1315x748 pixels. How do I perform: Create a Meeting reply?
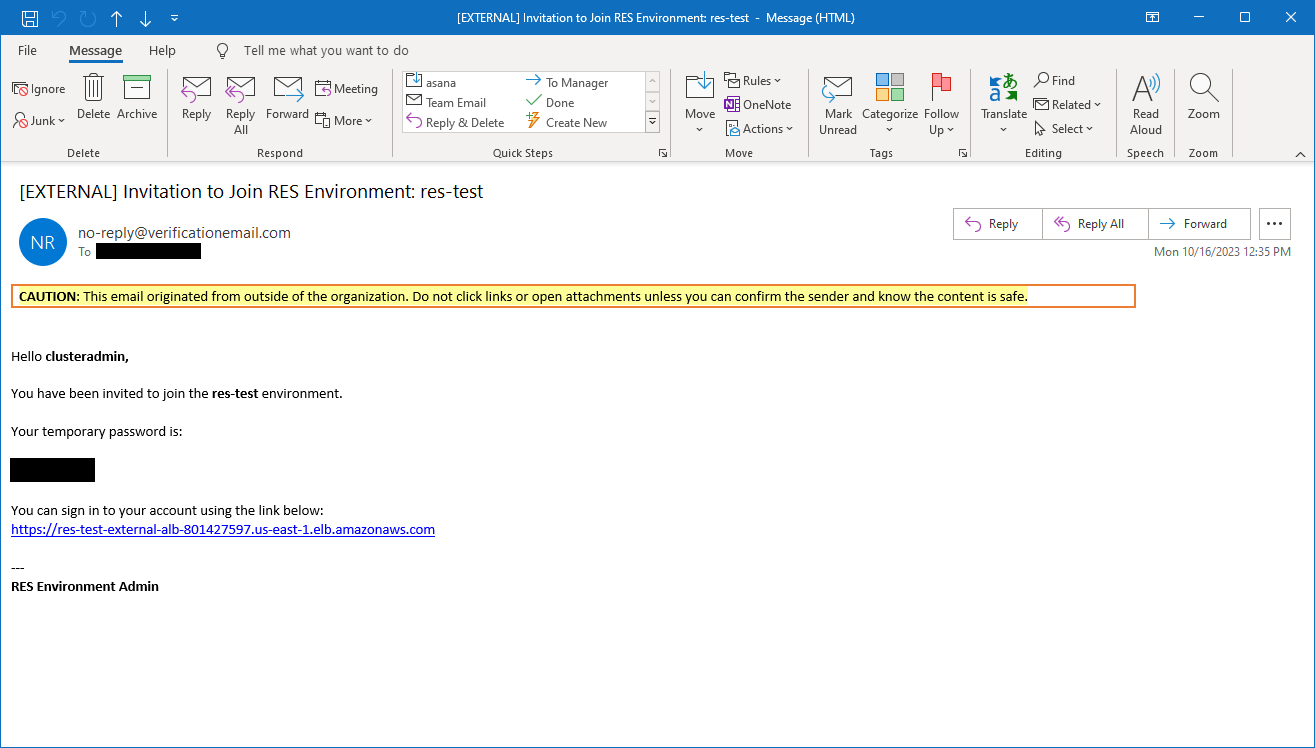tap(346, 88)
